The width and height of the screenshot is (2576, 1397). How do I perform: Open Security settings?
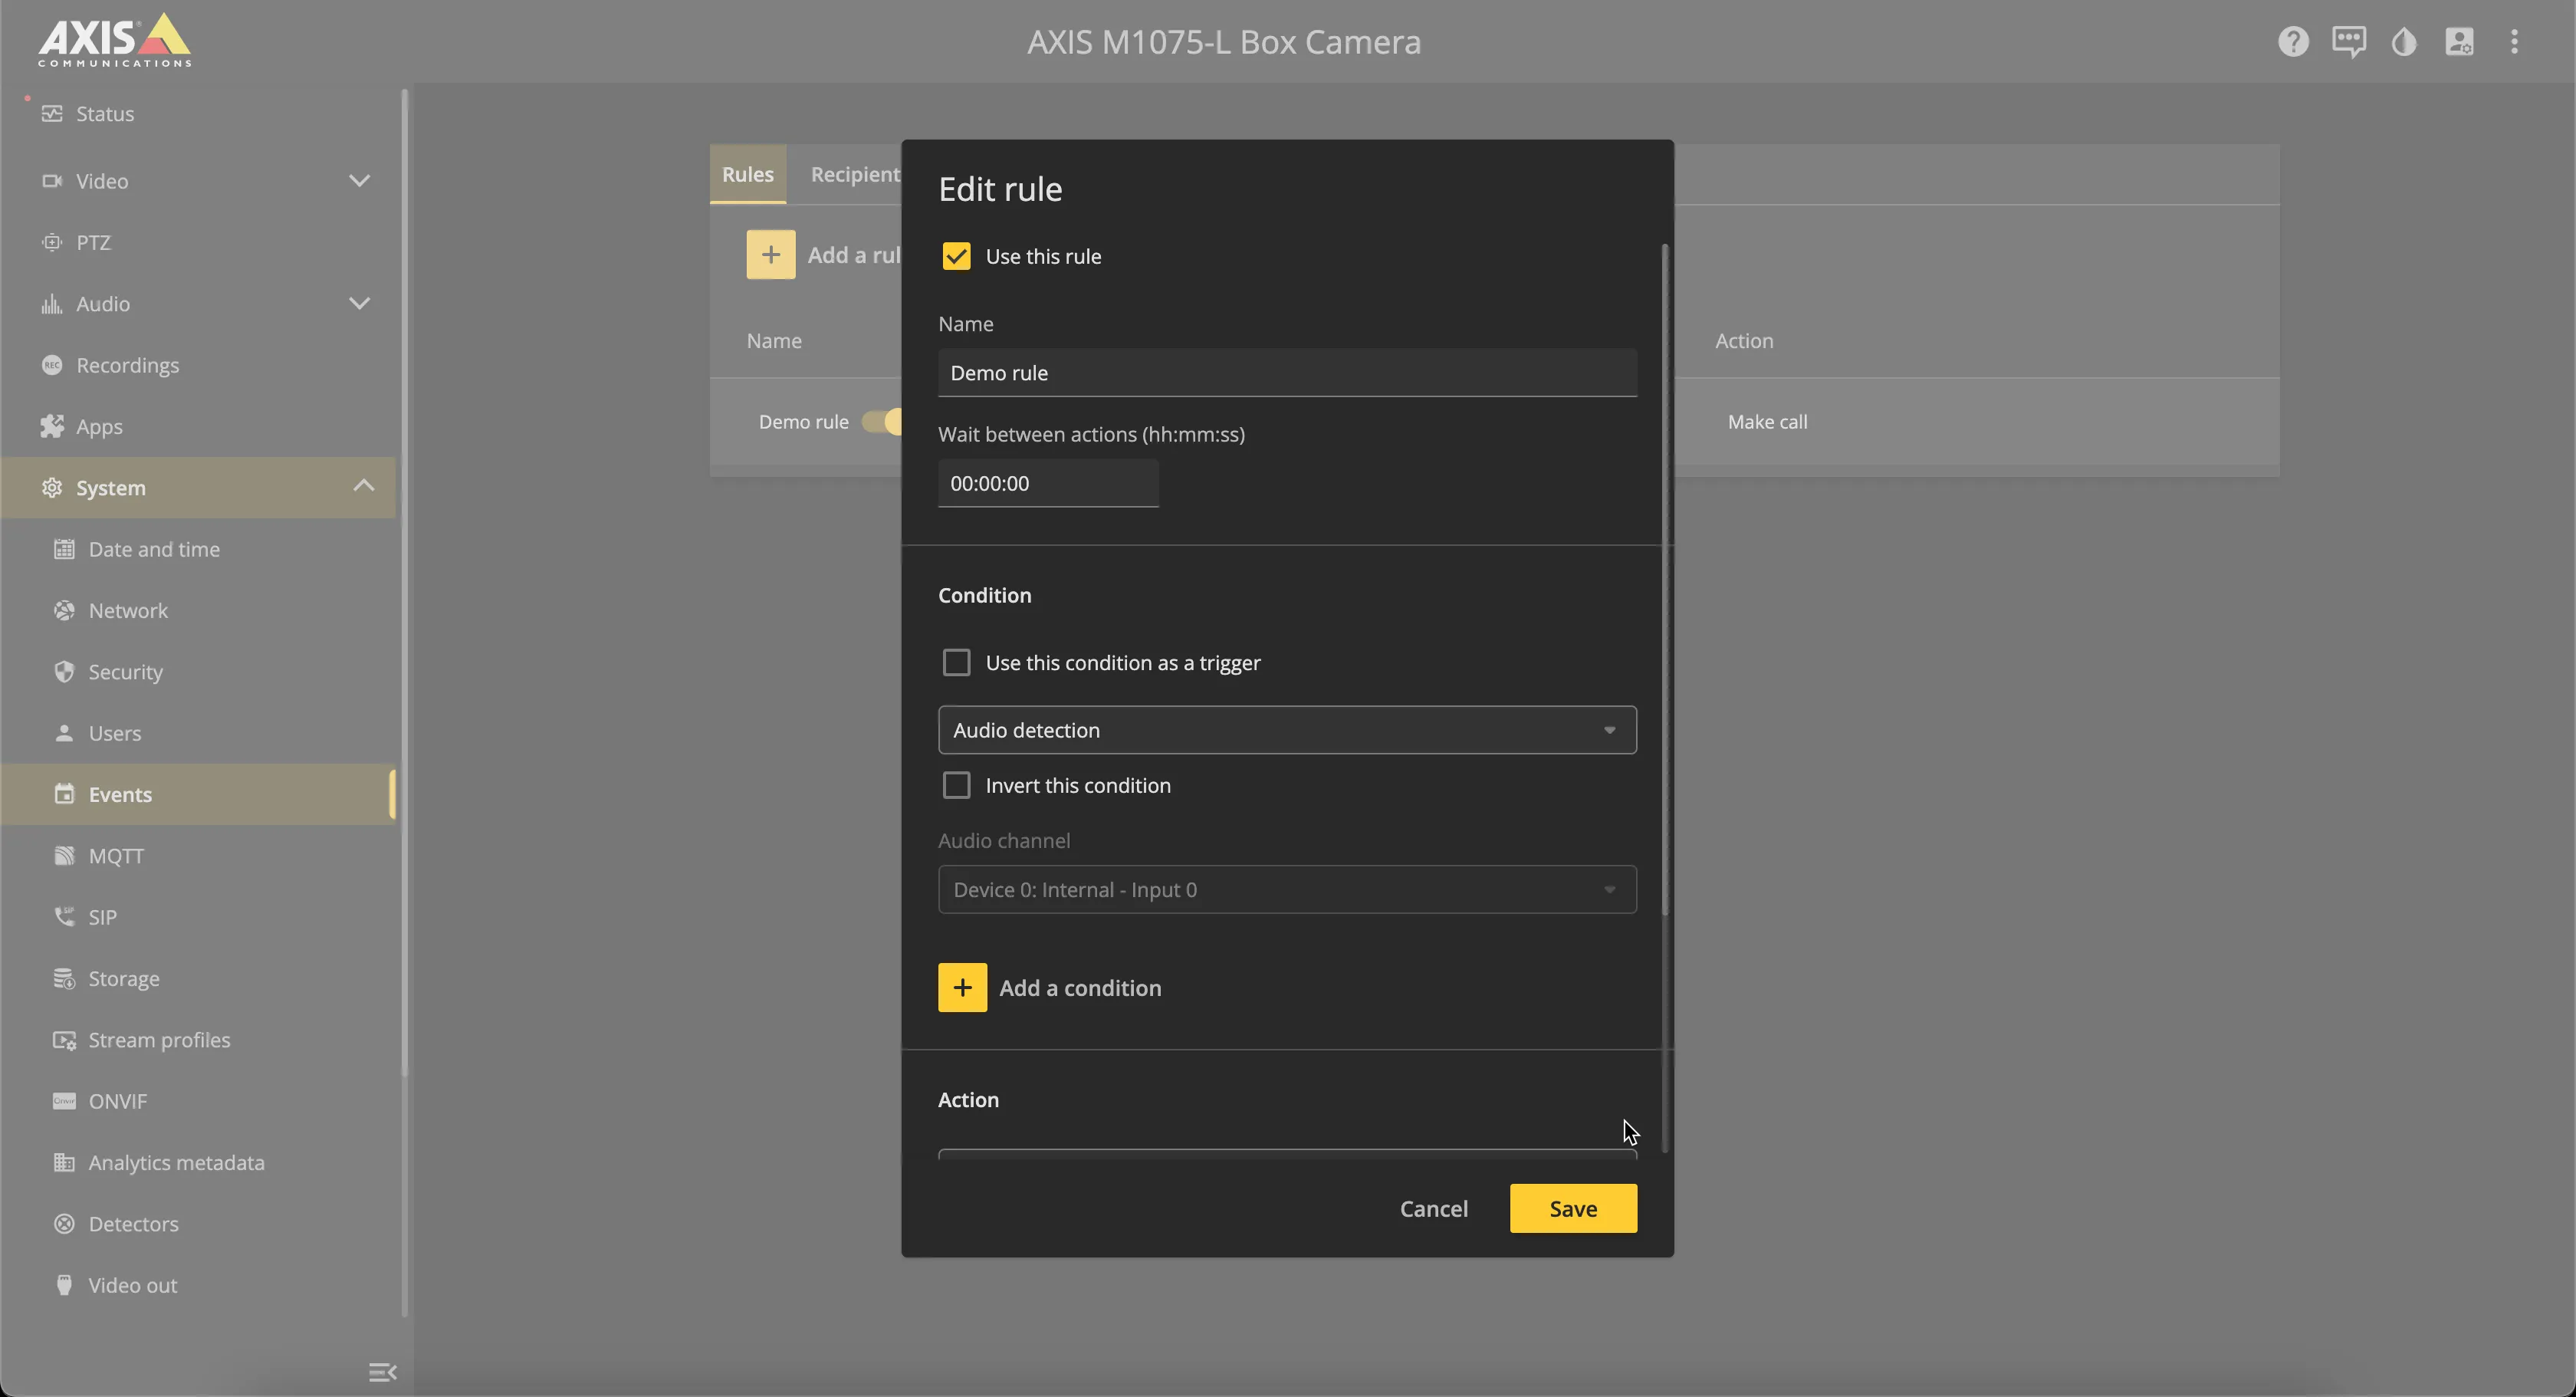pyautogui.click(x=198, y=672)
